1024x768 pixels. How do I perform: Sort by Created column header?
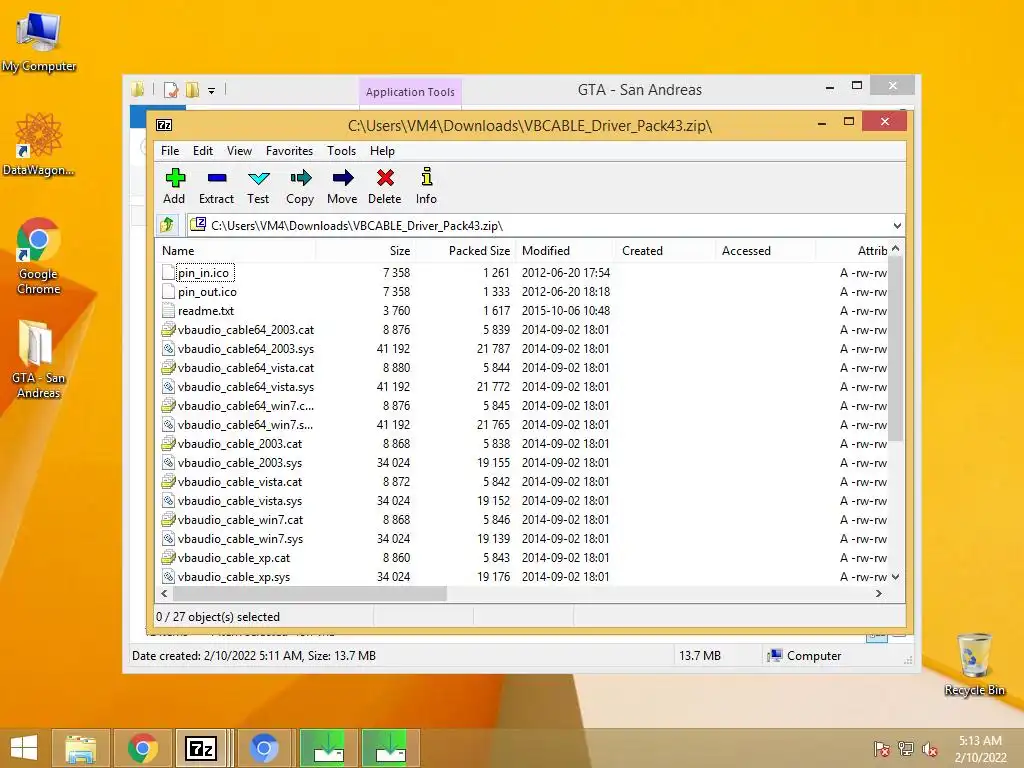(665, 251)
